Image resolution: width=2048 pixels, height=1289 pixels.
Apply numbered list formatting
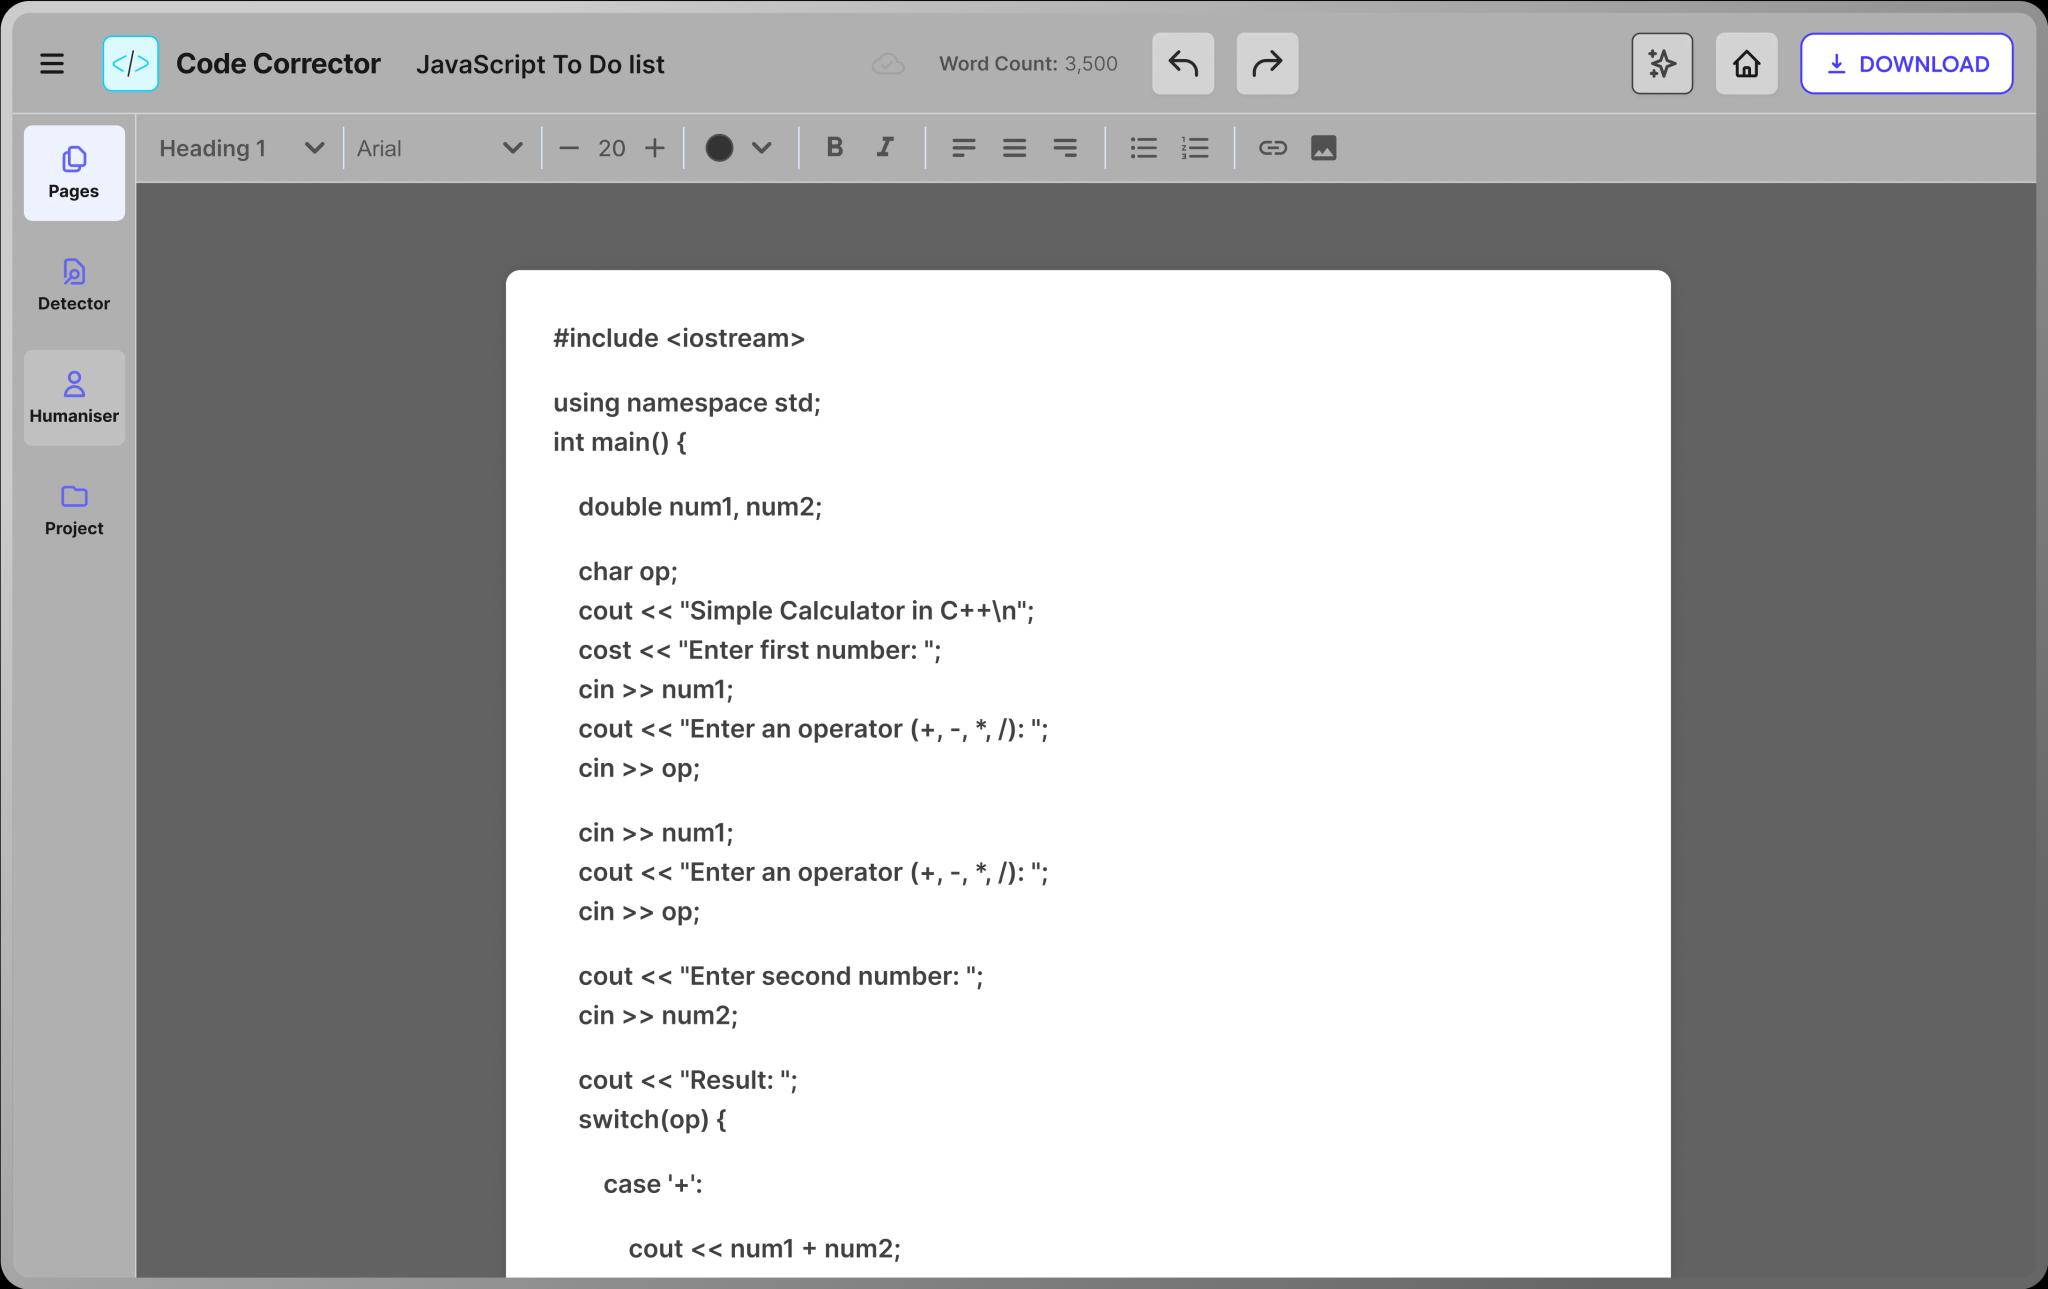1195,148
